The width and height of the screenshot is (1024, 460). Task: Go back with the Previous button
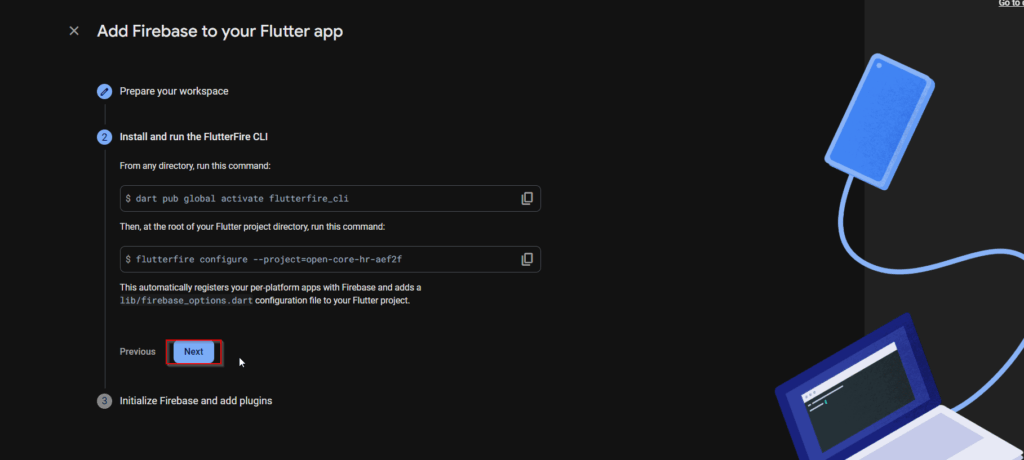[138, 352]
